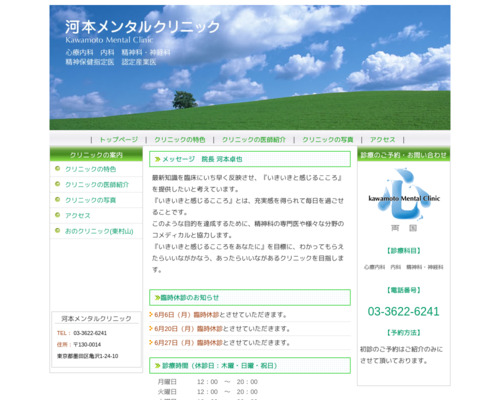Viewport: 500px width, 400px height.
Task: Select クリニックの医師紹介 in the navigation bar
Action: (254, 140)
